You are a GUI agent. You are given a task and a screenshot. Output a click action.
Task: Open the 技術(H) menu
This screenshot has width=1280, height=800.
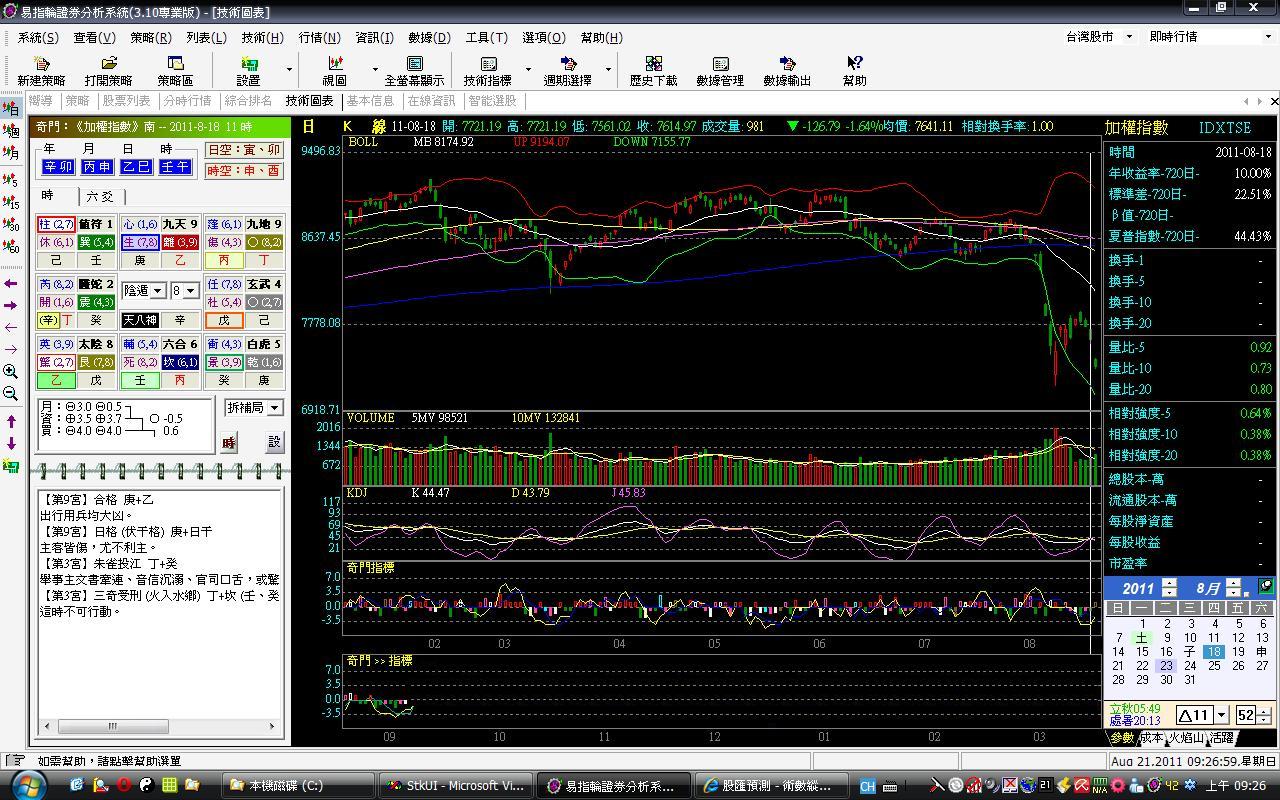point(262,37)
